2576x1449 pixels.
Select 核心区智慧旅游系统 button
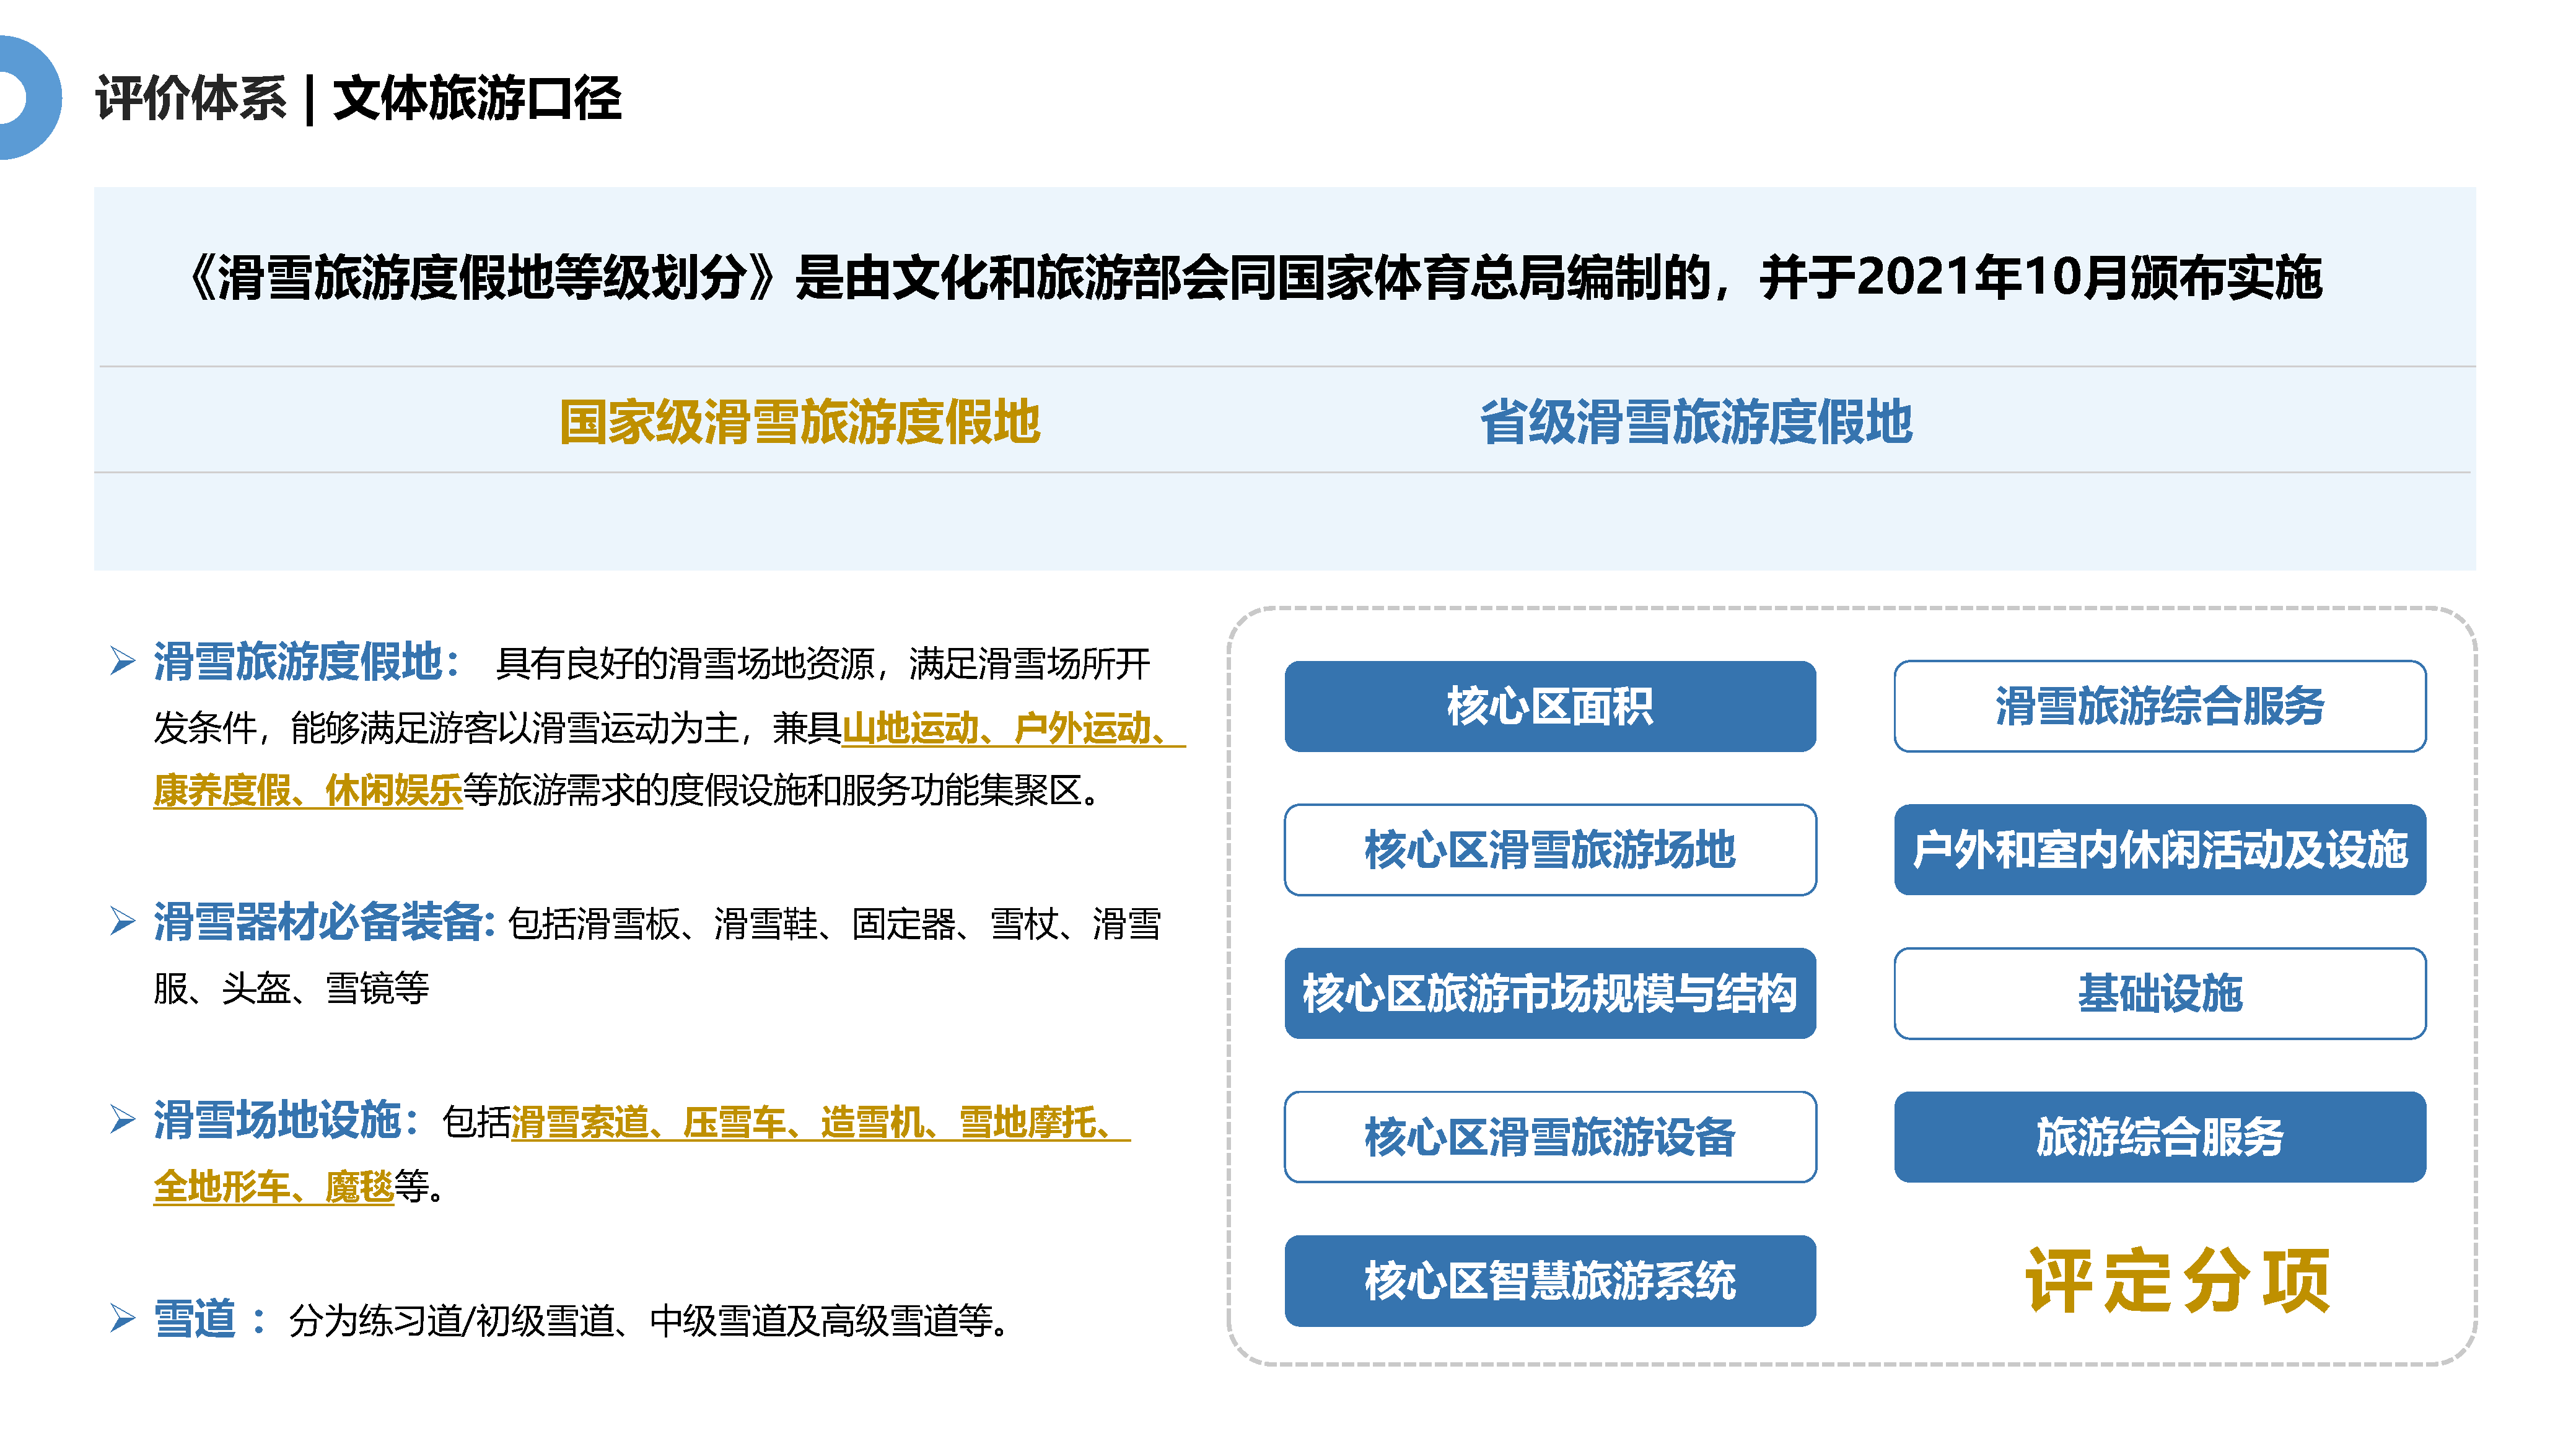1549,1281
